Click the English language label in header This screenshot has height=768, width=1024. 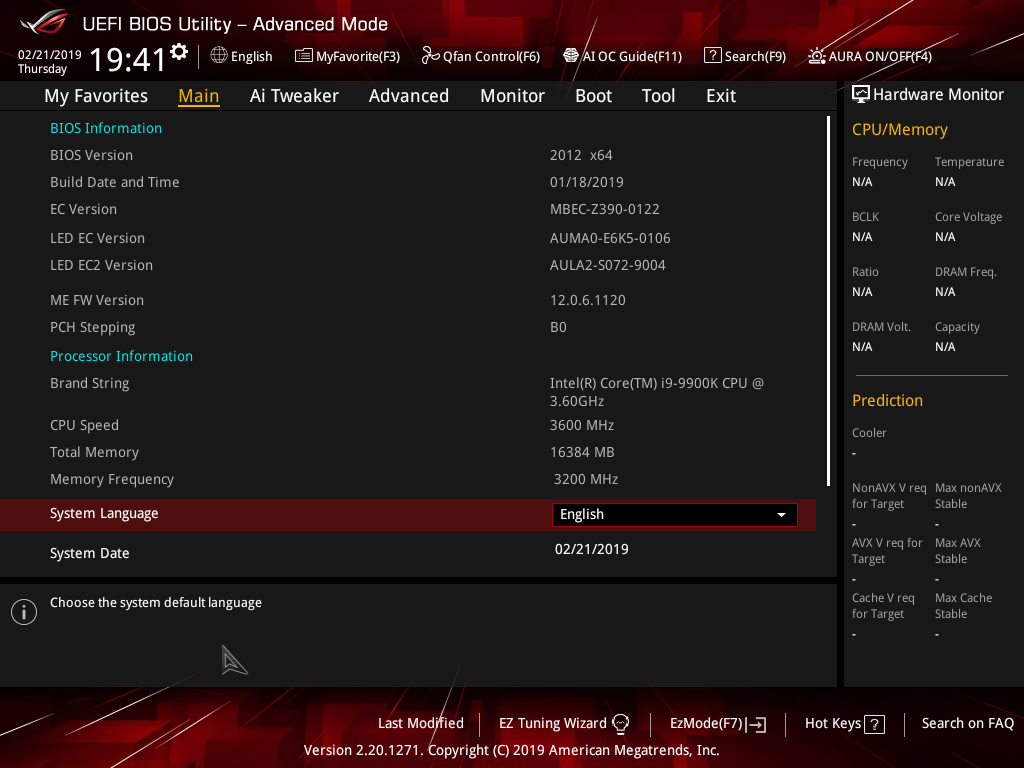(251, 57)
